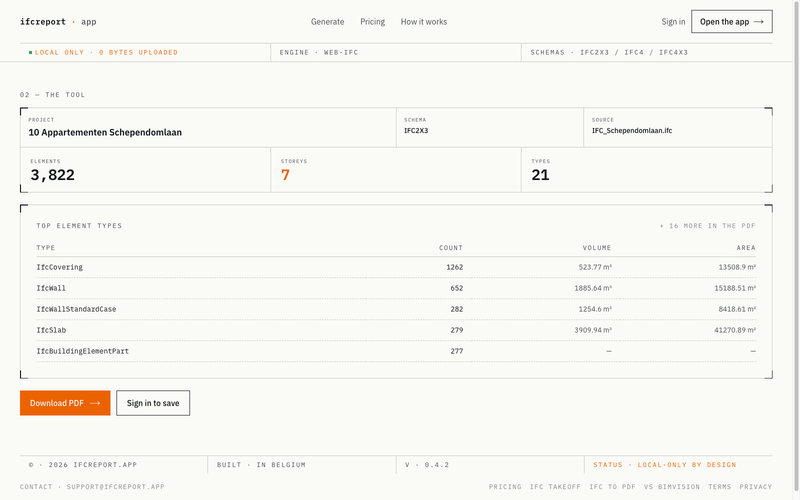This screenshot has width=800, height=500.
Task: Select the IfcCovering table row
Action: coord(396,267)
